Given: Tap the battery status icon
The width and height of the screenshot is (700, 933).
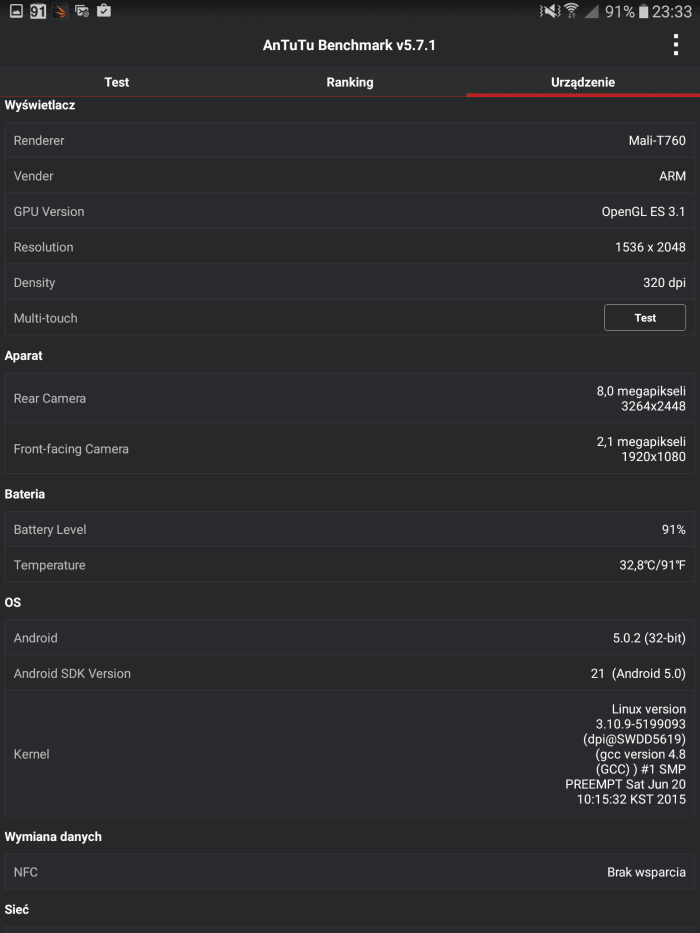Looking at the screenshot, I should pyautogui.click(x=643, y=11).
